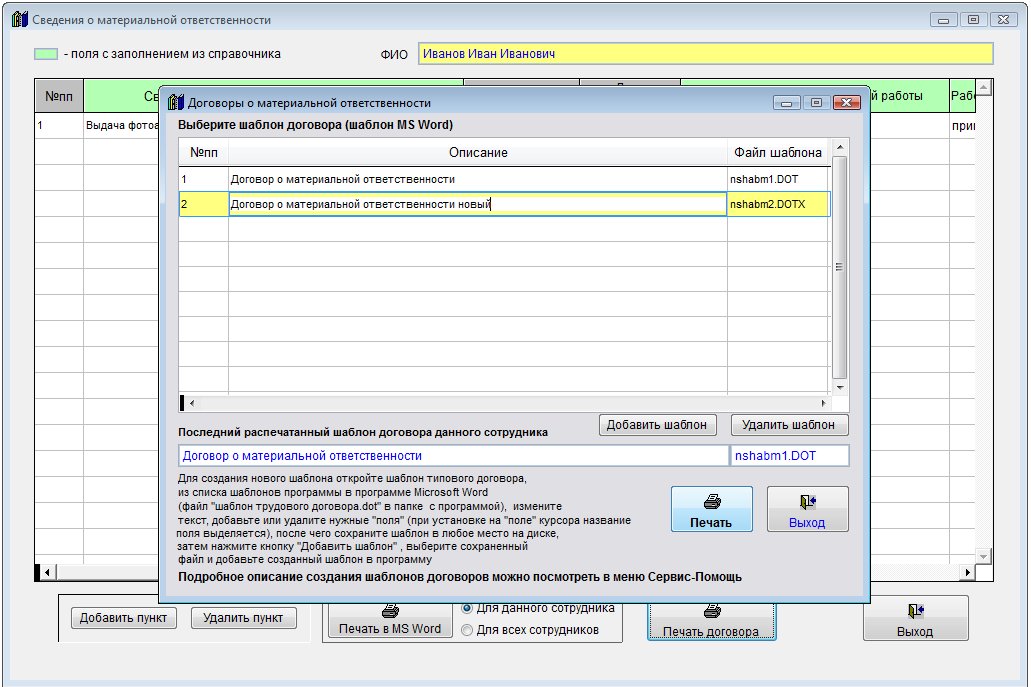1031x687 pixels.
Task: Click the Выход button in main window
Action: pos(914,619)
